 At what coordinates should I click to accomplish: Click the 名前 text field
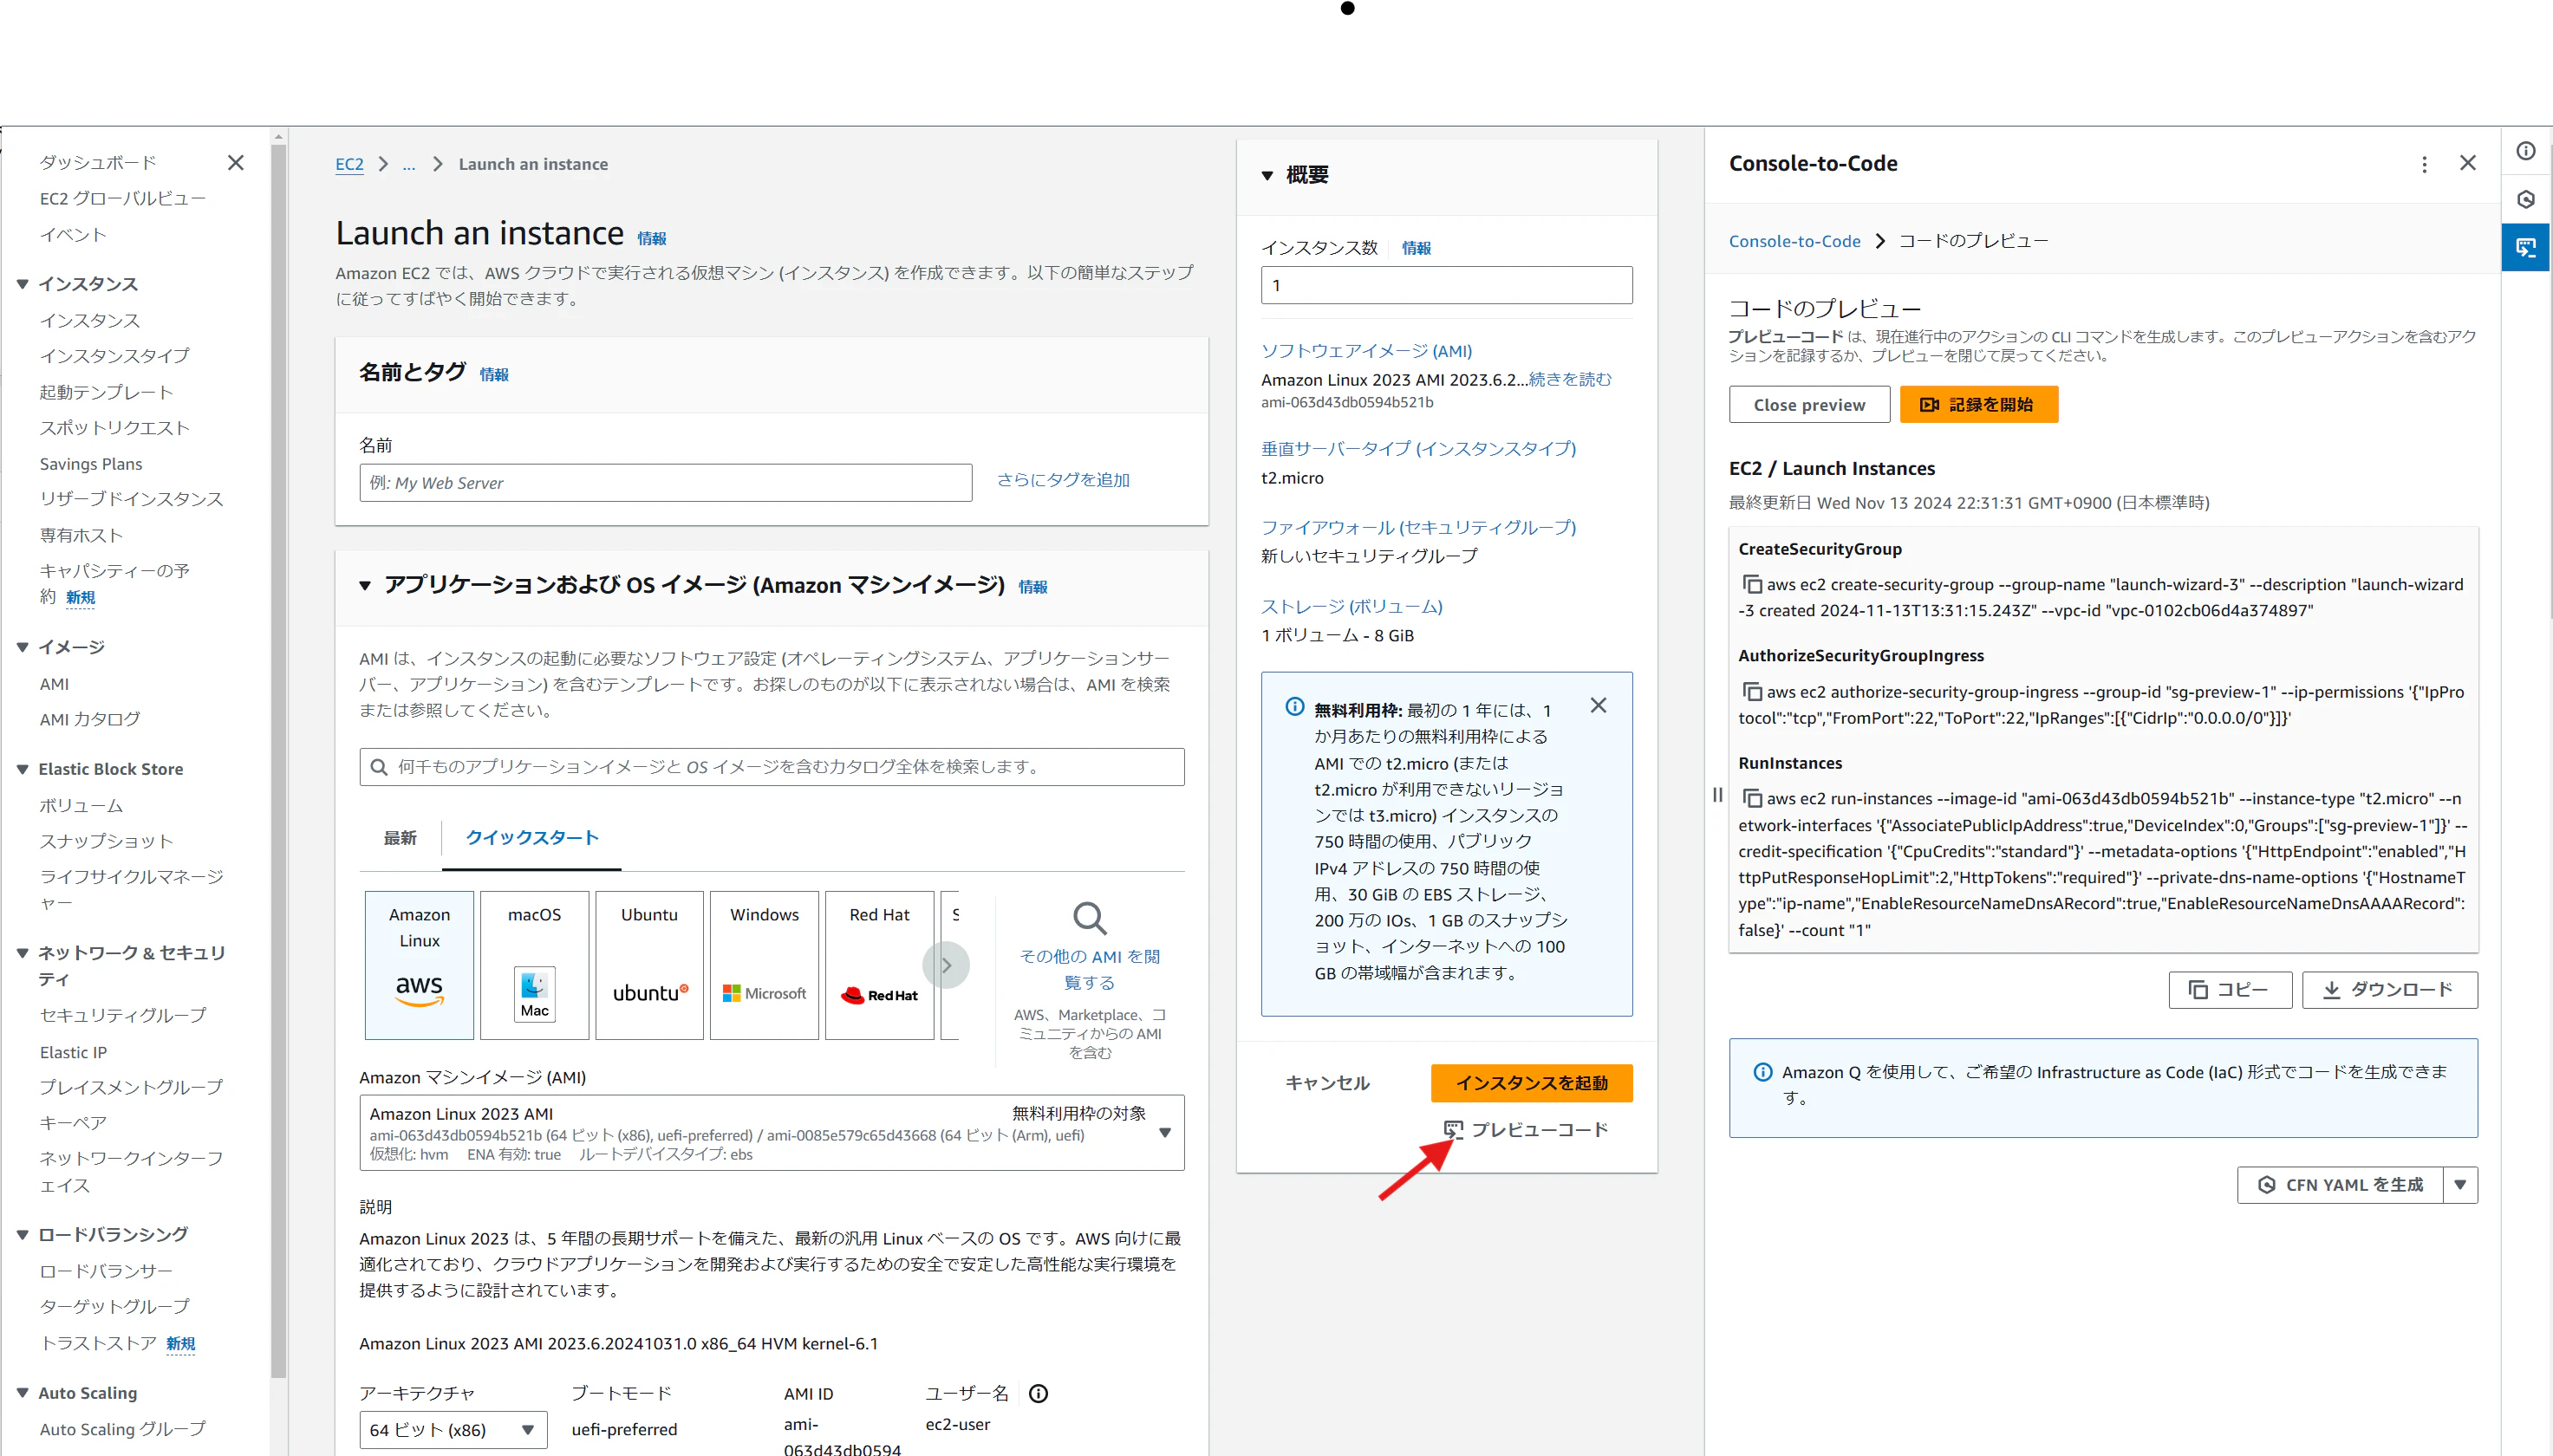pyautogui.click(x=665, y=483)
